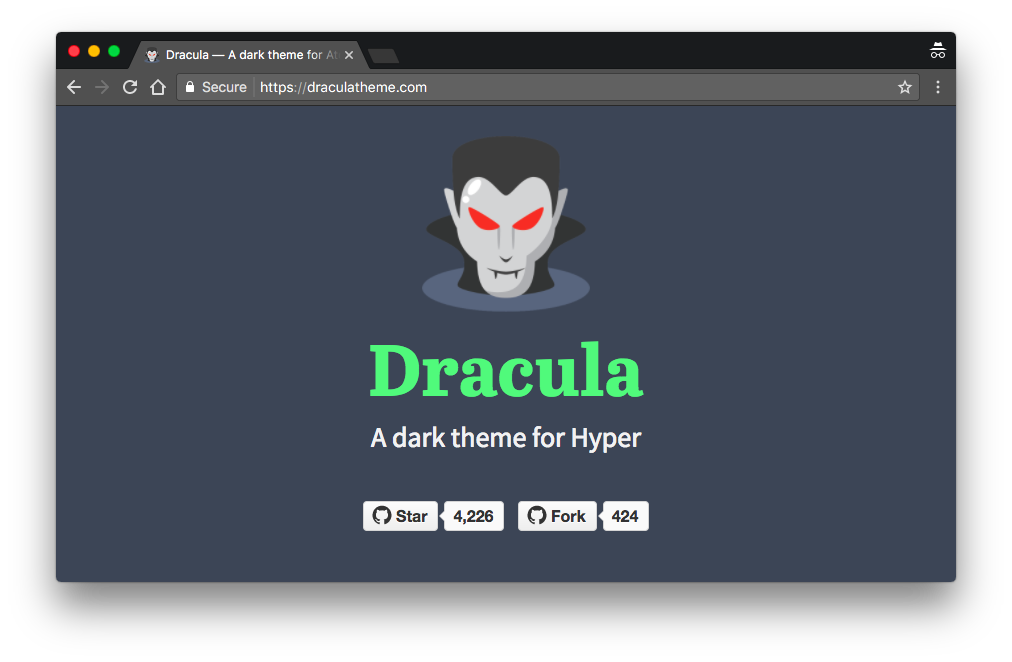Viewport: 1012px width, 662px height.
Task: Click the green Dracula heading
Action: [x=506, y=370]
